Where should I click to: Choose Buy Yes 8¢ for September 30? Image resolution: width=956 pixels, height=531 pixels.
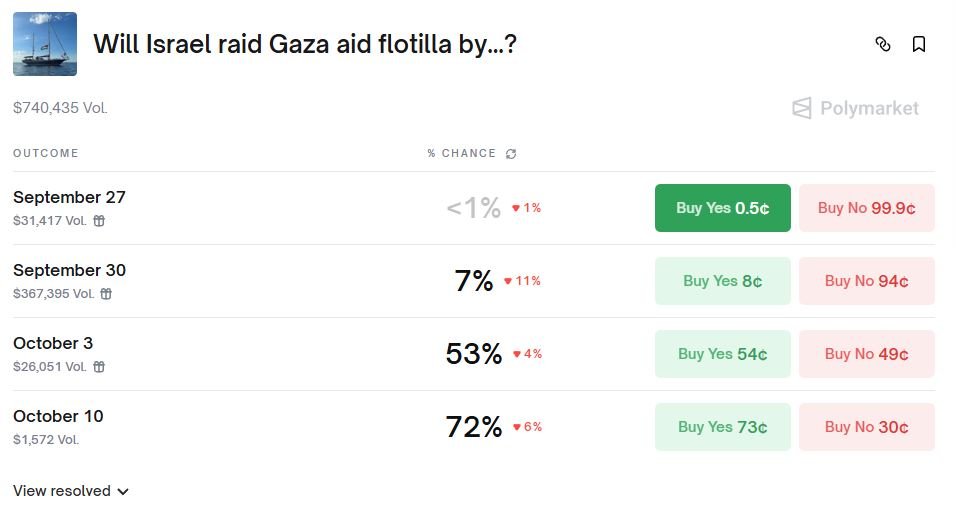click(x=722, y=281)
